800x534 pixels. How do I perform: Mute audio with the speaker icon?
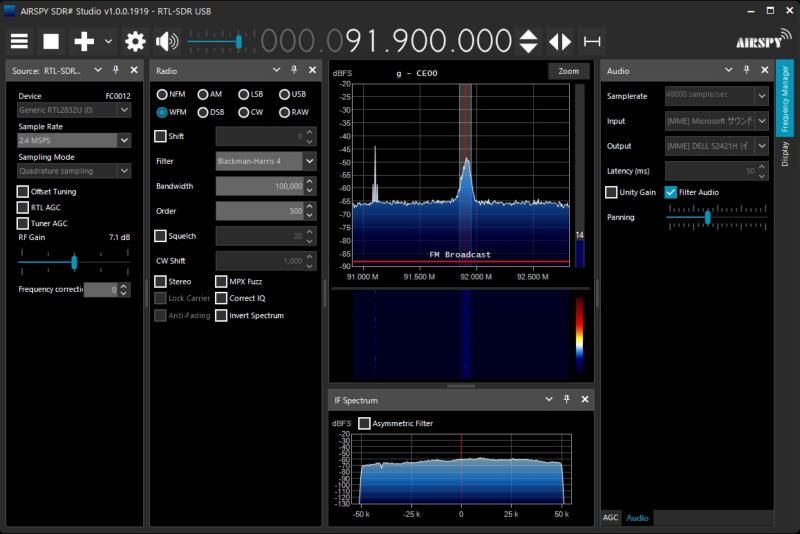tap(167, 41)
